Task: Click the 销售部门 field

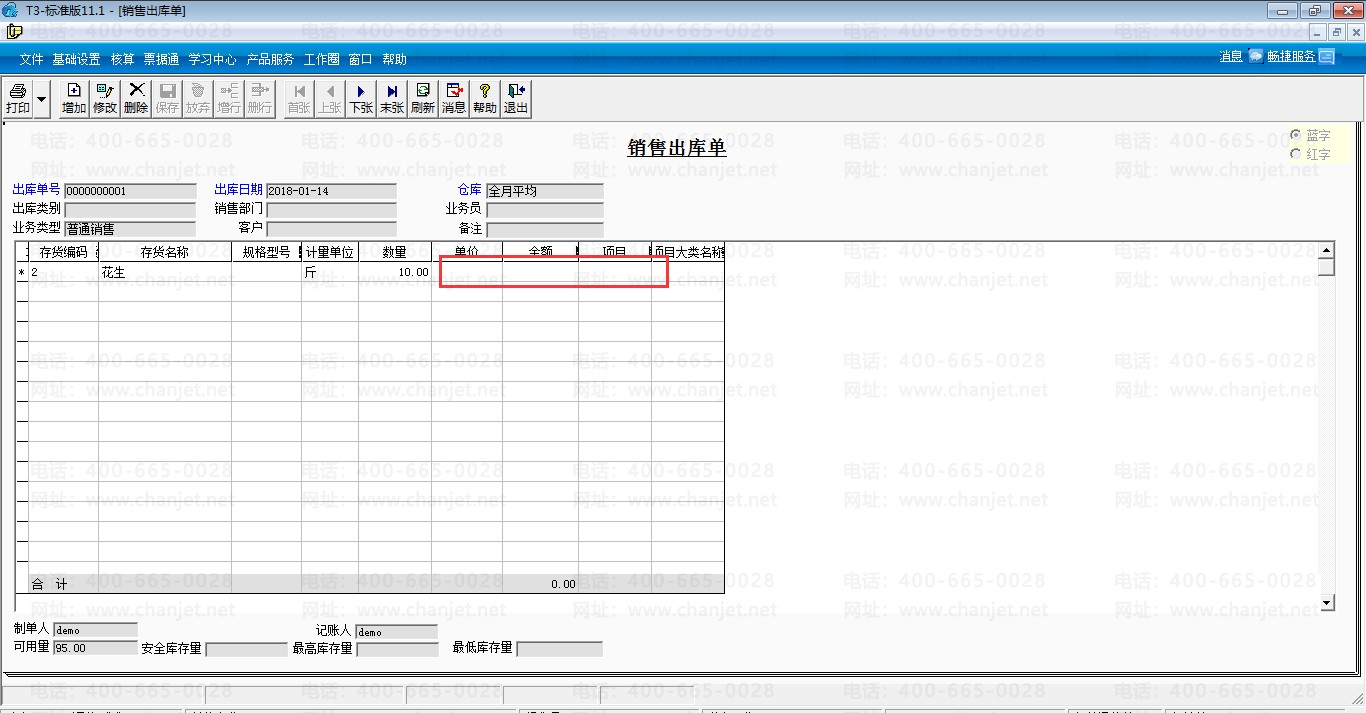Action: 331,210
